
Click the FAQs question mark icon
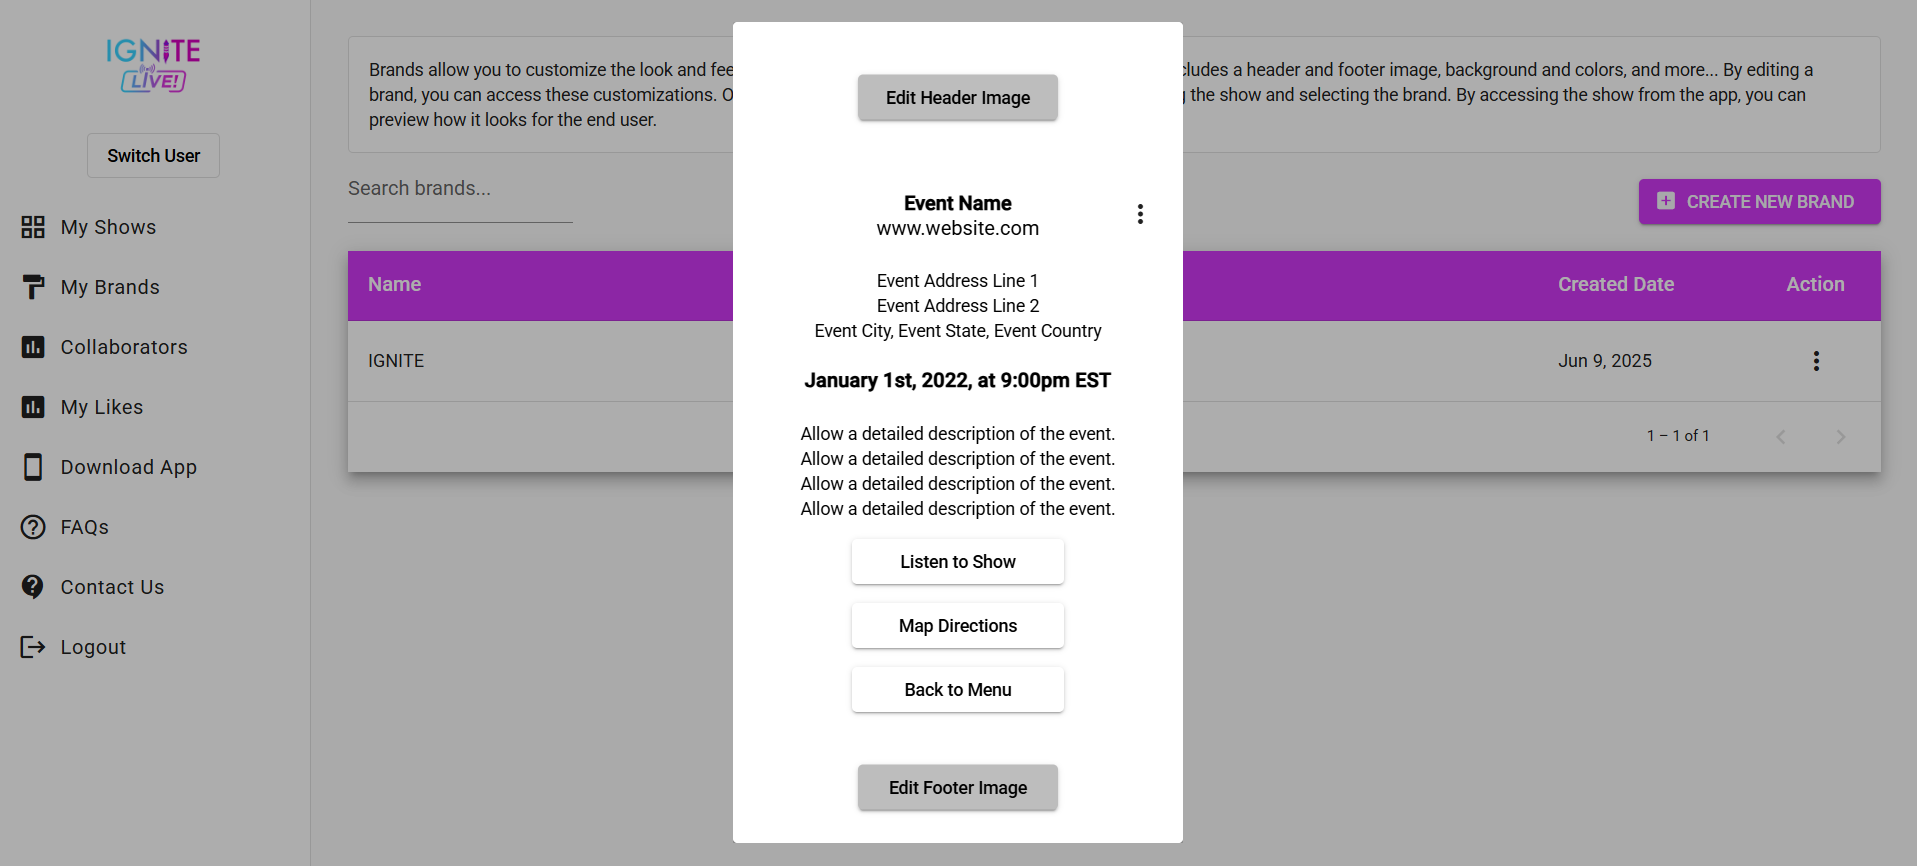coord(33,527)
